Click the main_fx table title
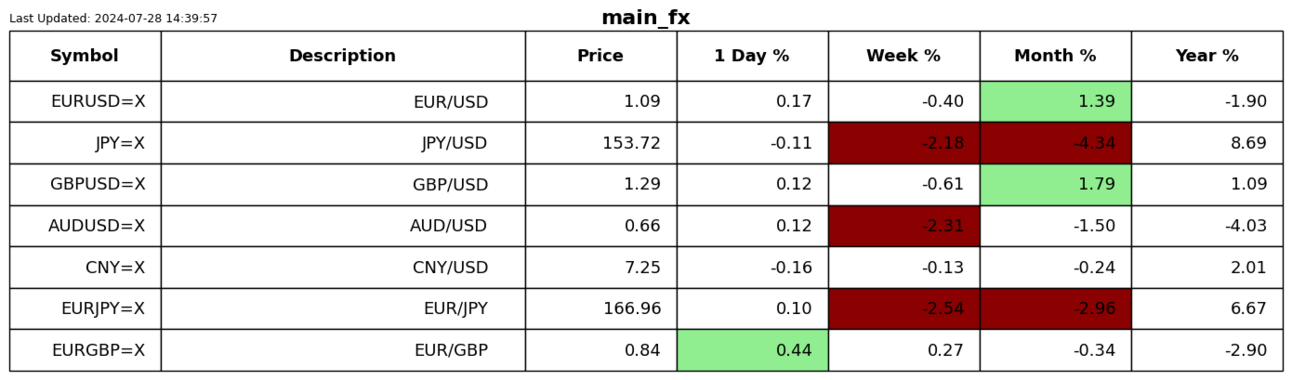The height and width of the screenshot is (380, 1292). (x=646, y=18)
